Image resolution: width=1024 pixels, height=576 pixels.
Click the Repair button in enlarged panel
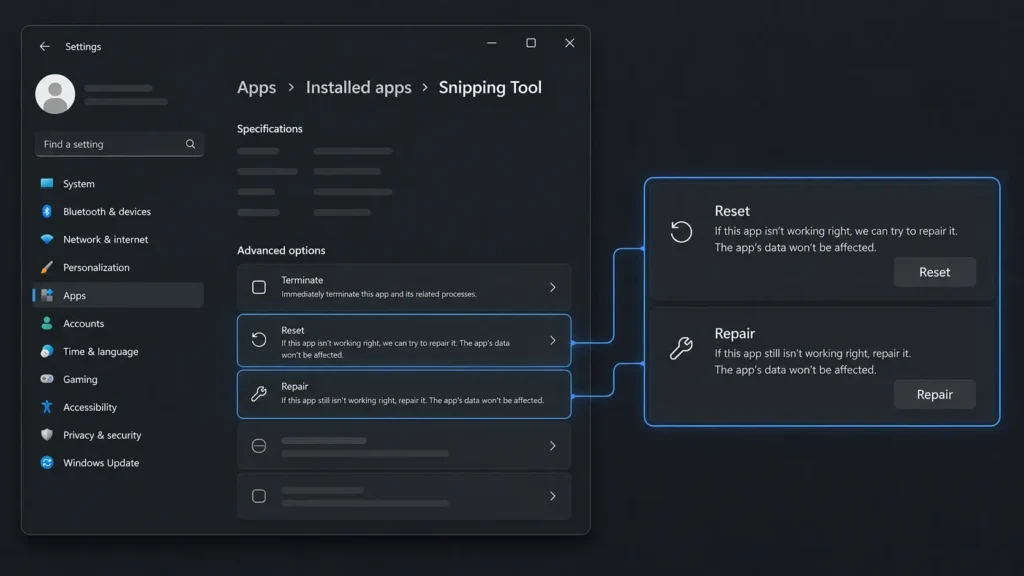click(x=935, y=394)
